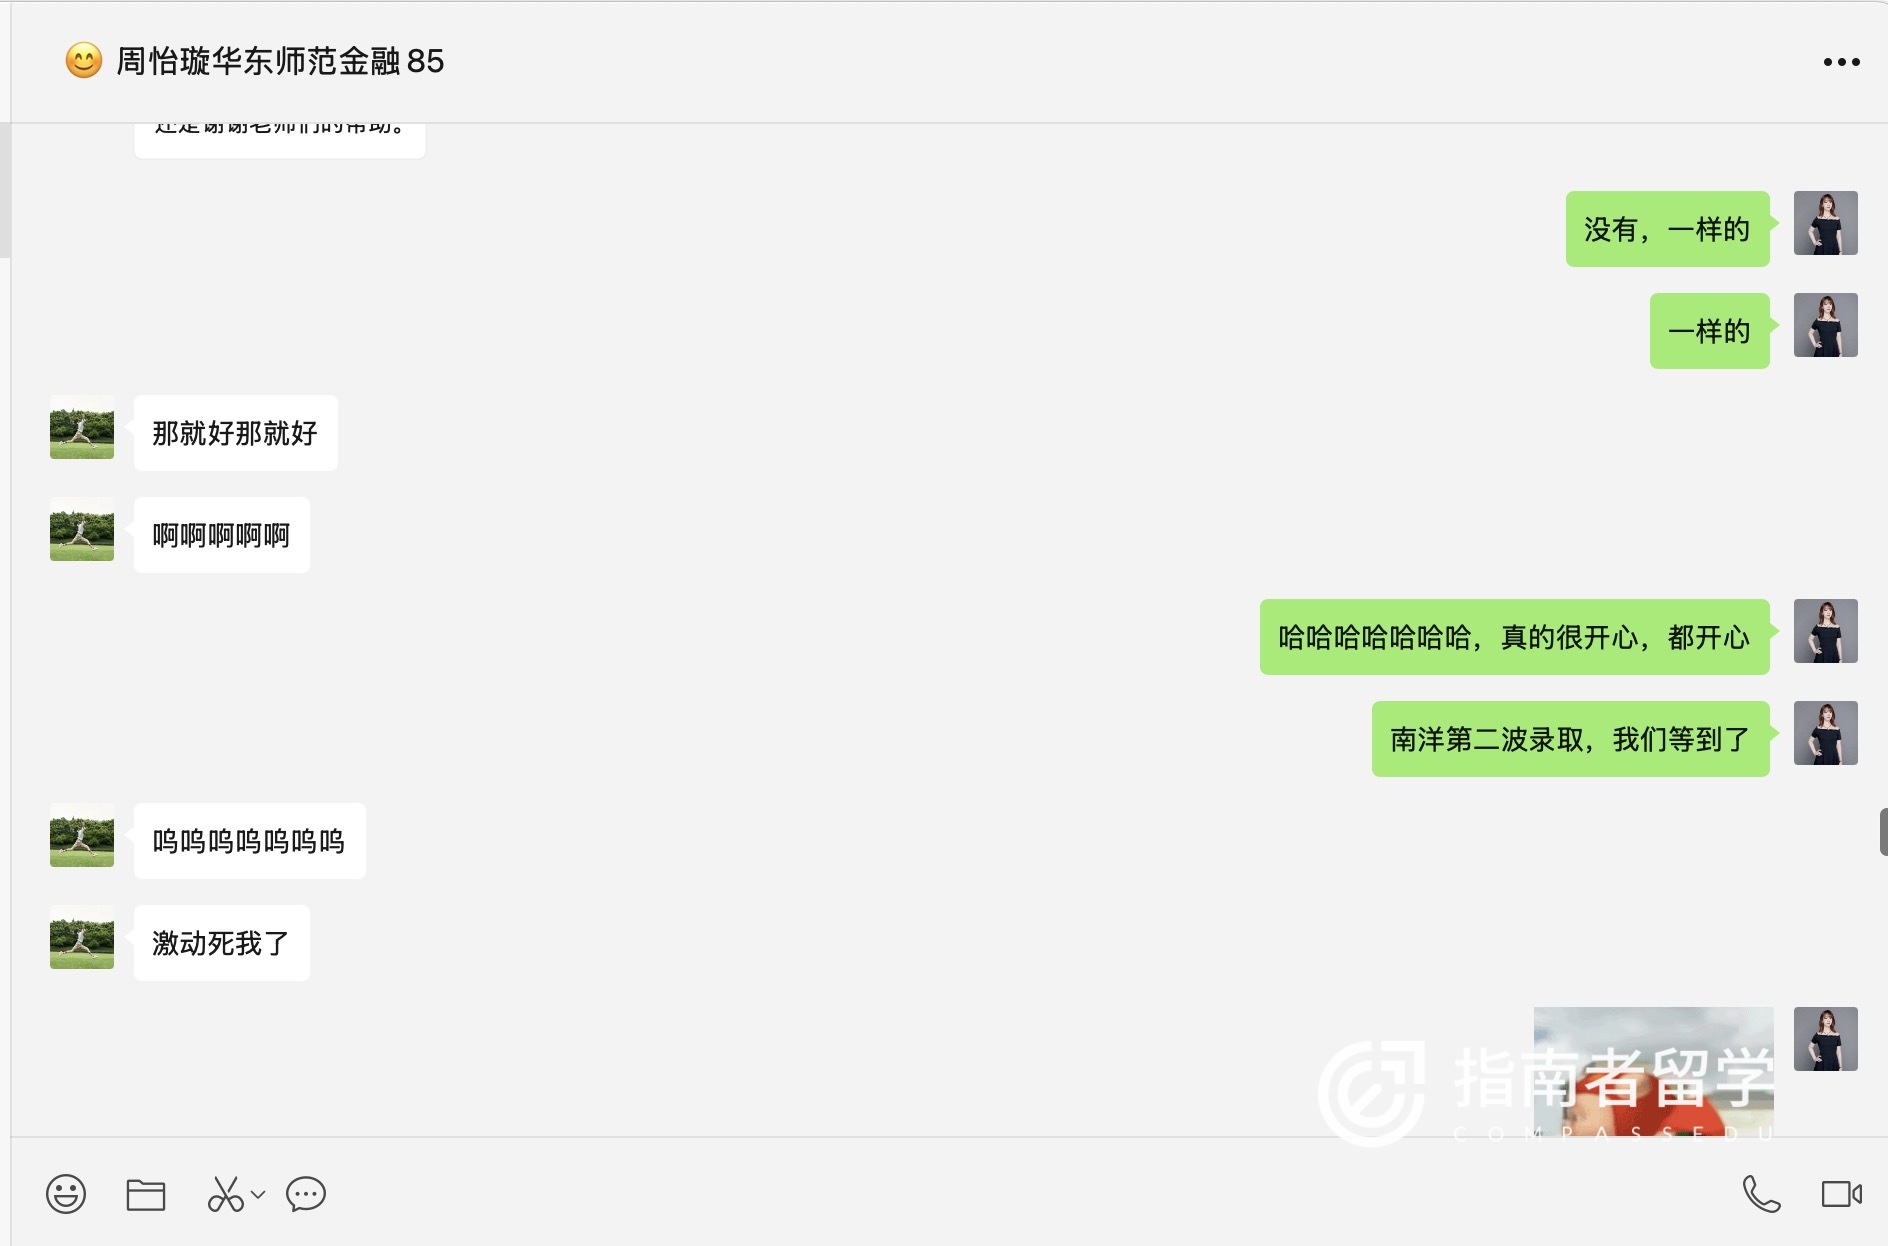Expand the screenshot options dropdown arrow
The image size is (1888, 1246).
point(258,1194)
